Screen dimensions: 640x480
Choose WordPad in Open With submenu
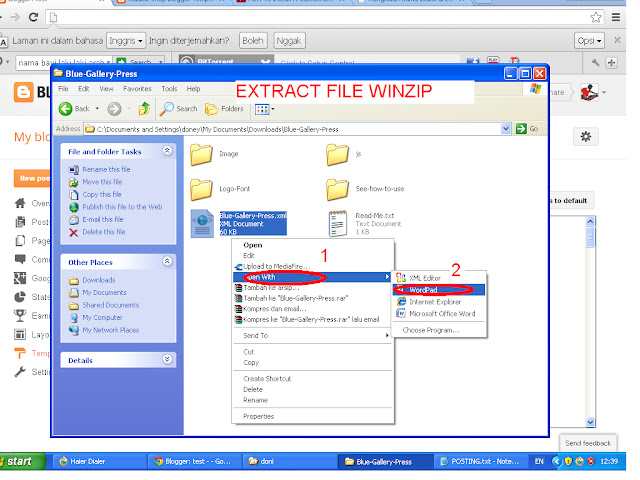(439, 290)
